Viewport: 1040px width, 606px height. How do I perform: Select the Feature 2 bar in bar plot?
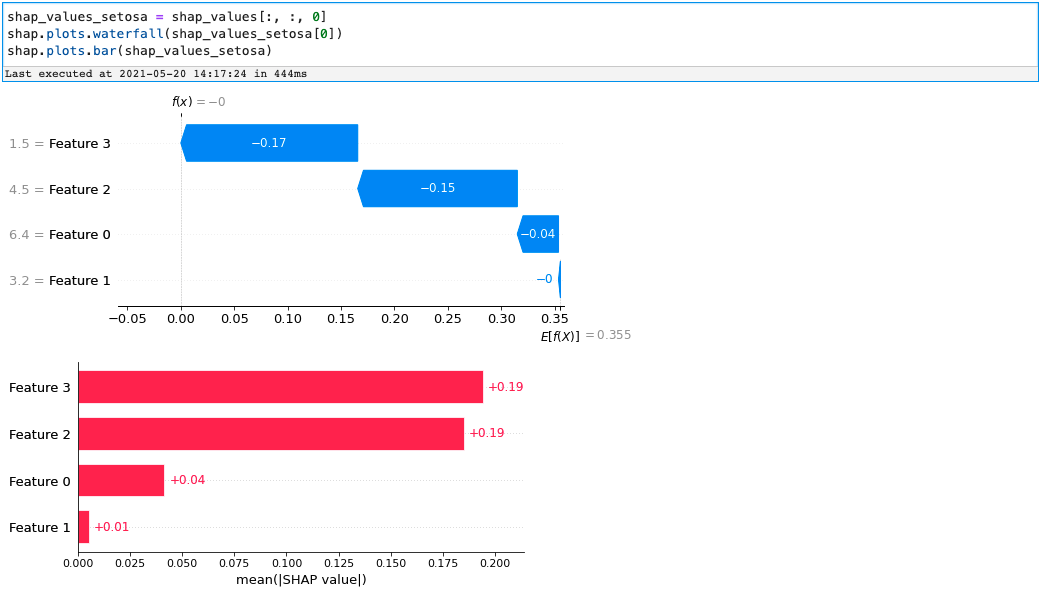click(x=270, y=434)
